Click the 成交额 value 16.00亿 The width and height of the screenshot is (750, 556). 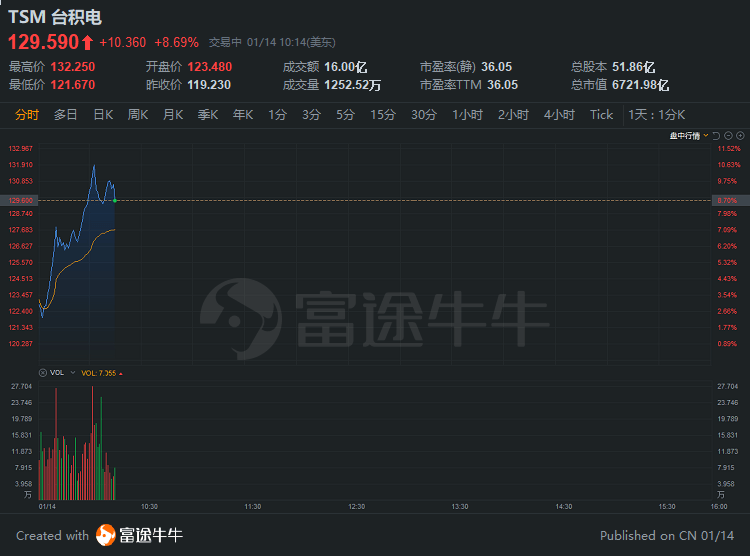(346, 67)
